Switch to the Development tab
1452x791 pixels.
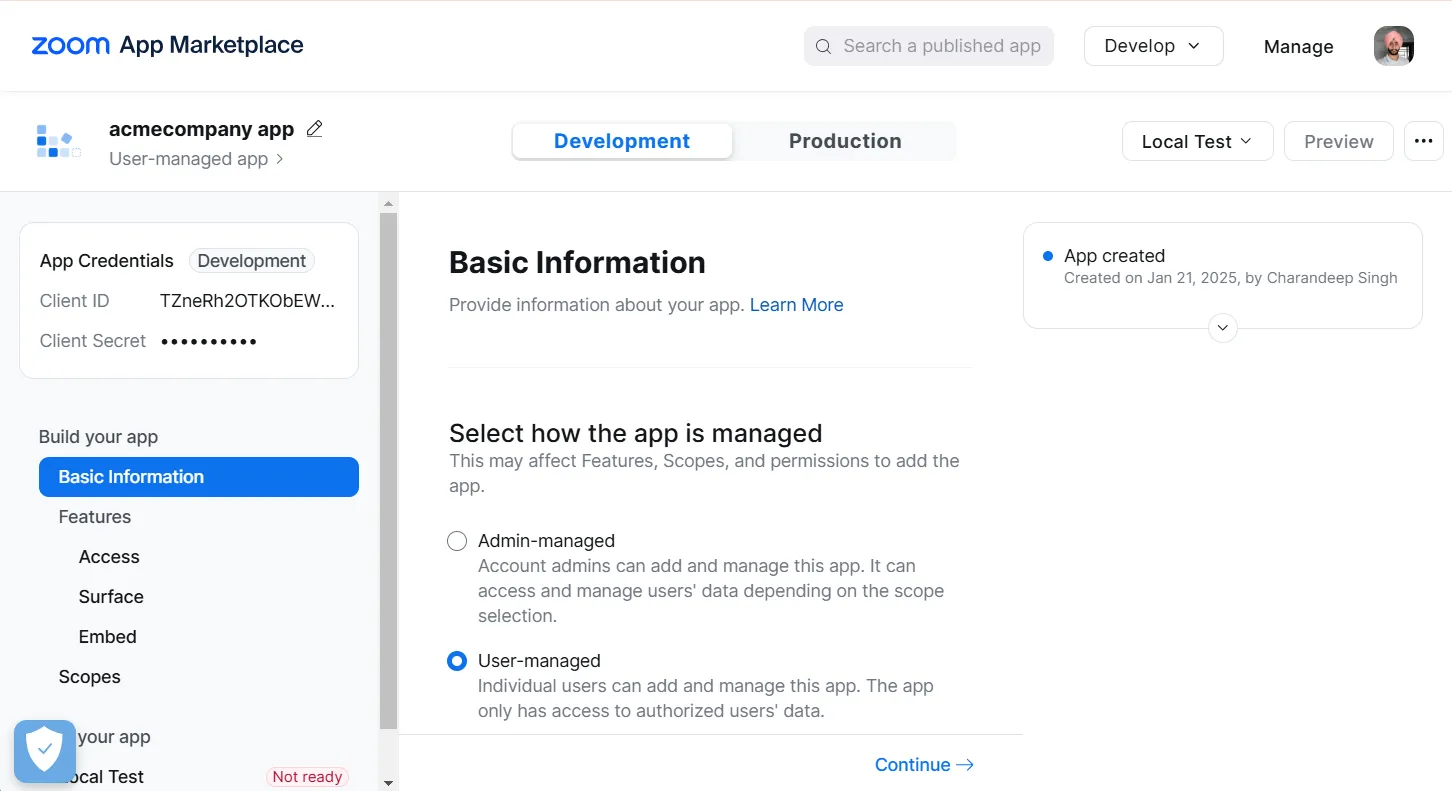(x=622, y=141)
